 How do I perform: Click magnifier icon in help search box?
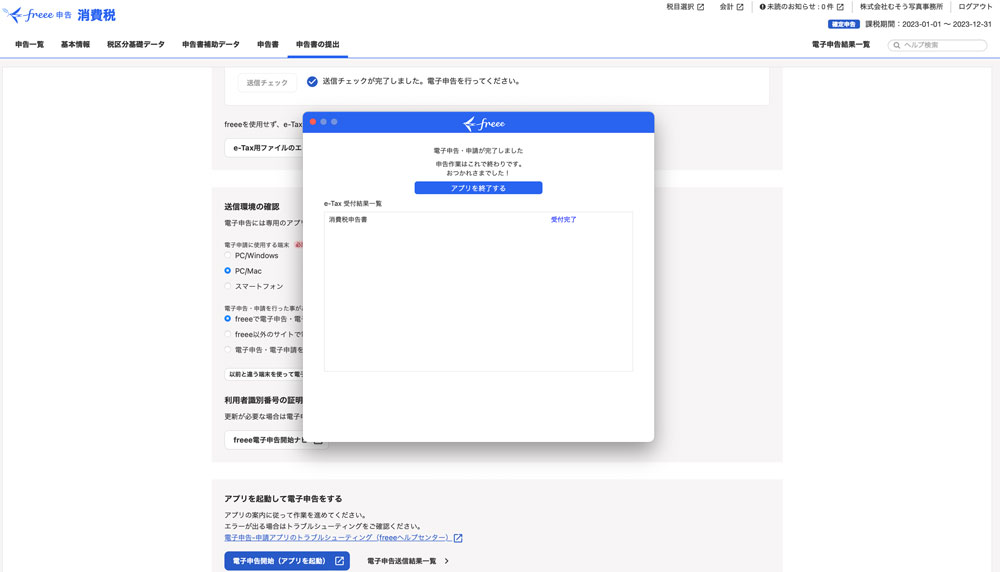(897, 45)
